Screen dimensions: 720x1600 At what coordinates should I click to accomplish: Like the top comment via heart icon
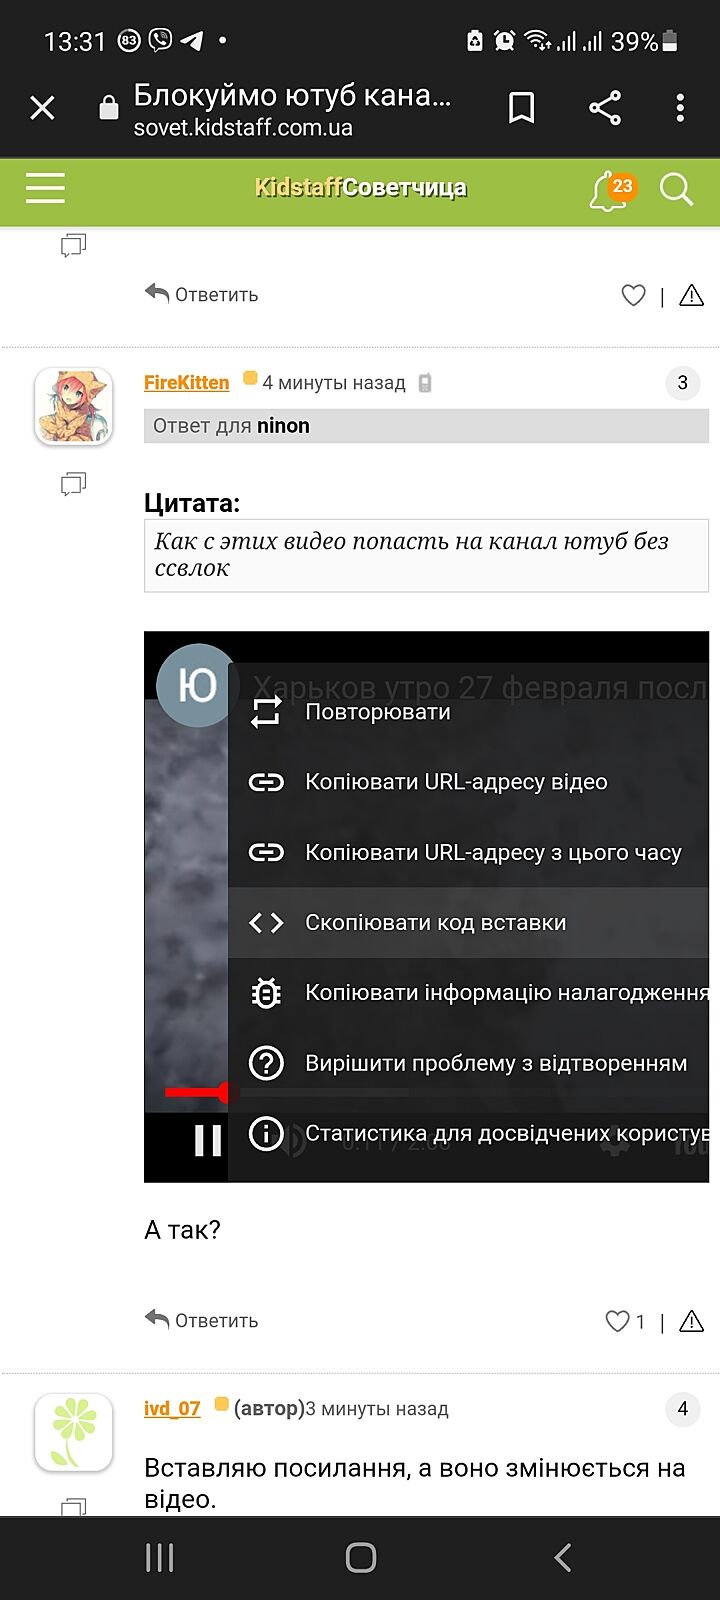[x=634, y=295]
